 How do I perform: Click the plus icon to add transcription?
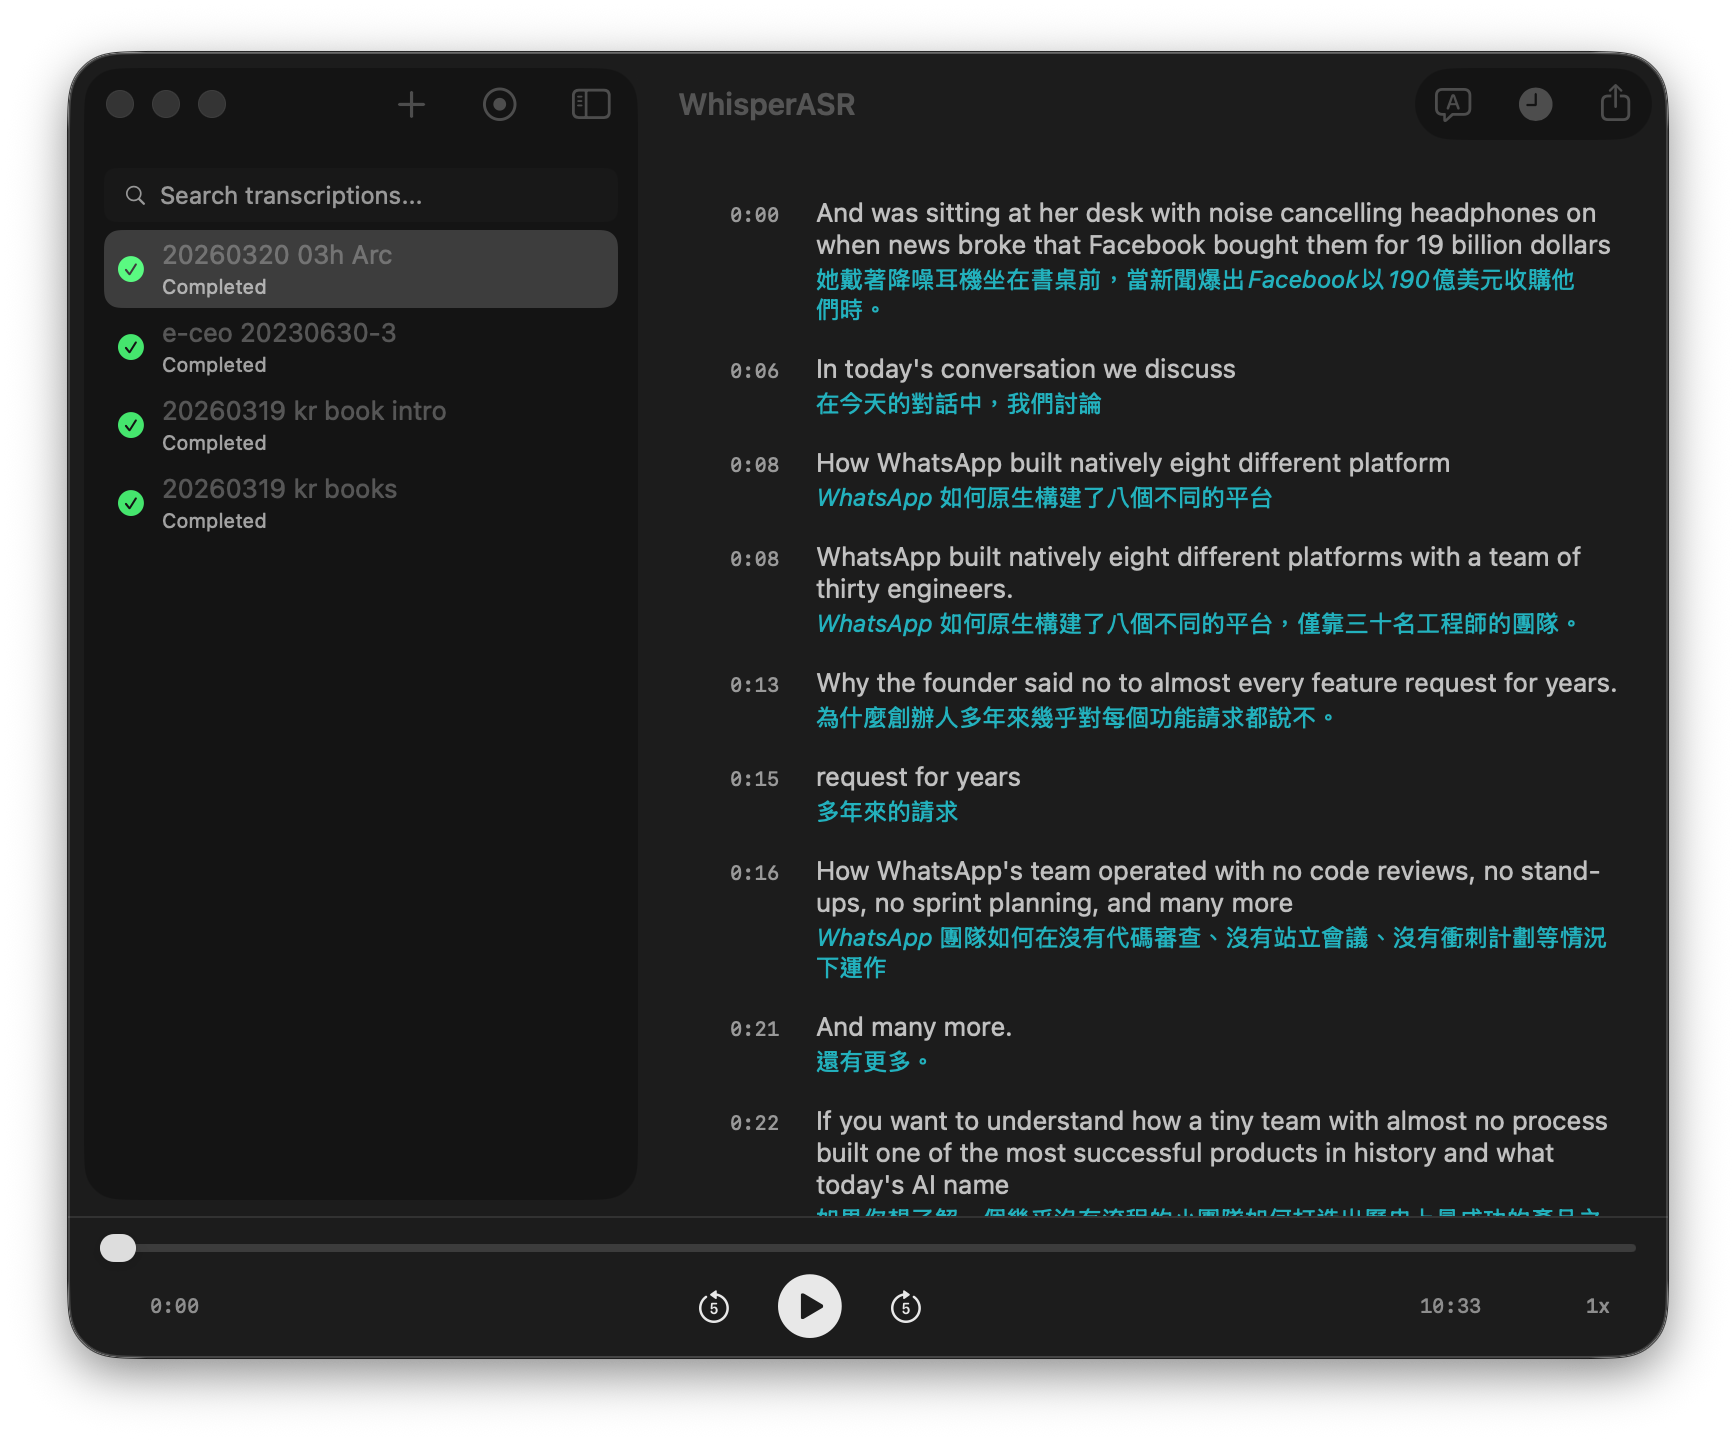coord(411,104)
